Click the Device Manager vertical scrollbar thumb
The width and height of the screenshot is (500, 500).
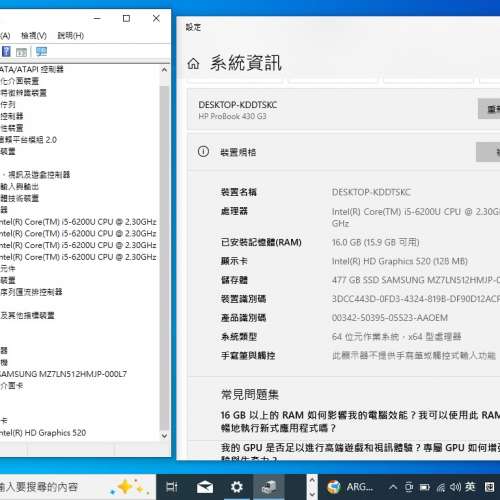pyautogui.click(x=164, y=257)
